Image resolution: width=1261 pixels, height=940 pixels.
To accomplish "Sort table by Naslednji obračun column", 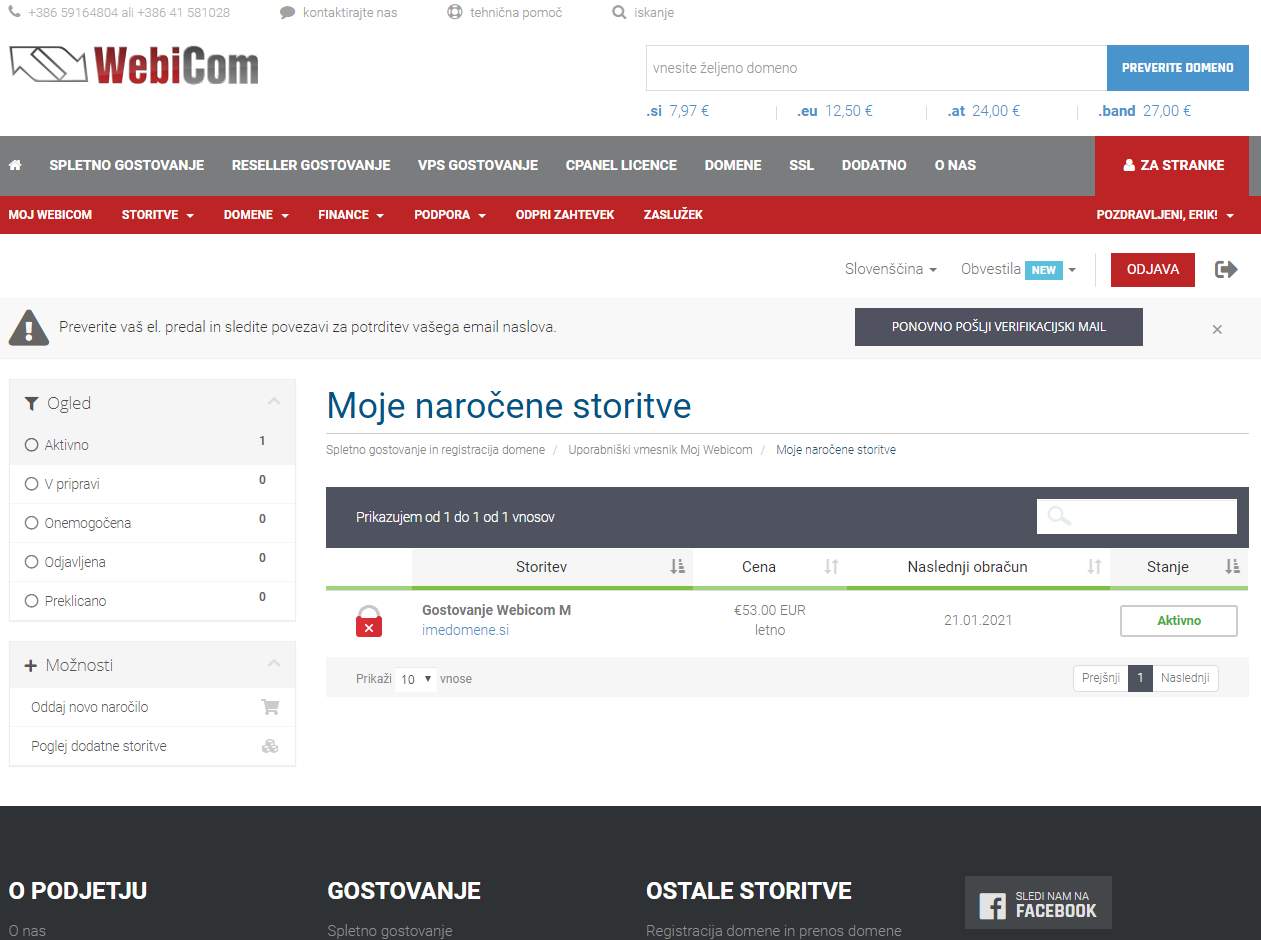I will pos(978,567).
